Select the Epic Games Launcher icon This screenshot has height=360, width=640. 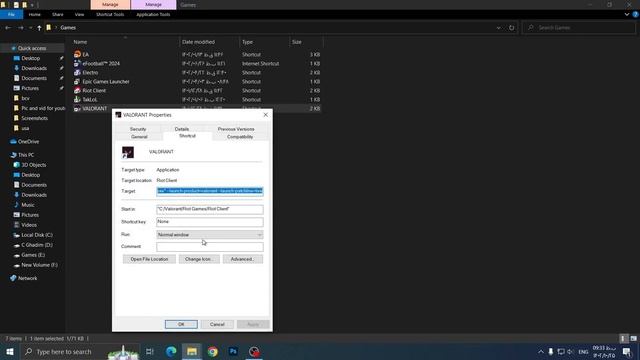click(x=77, y=81)
